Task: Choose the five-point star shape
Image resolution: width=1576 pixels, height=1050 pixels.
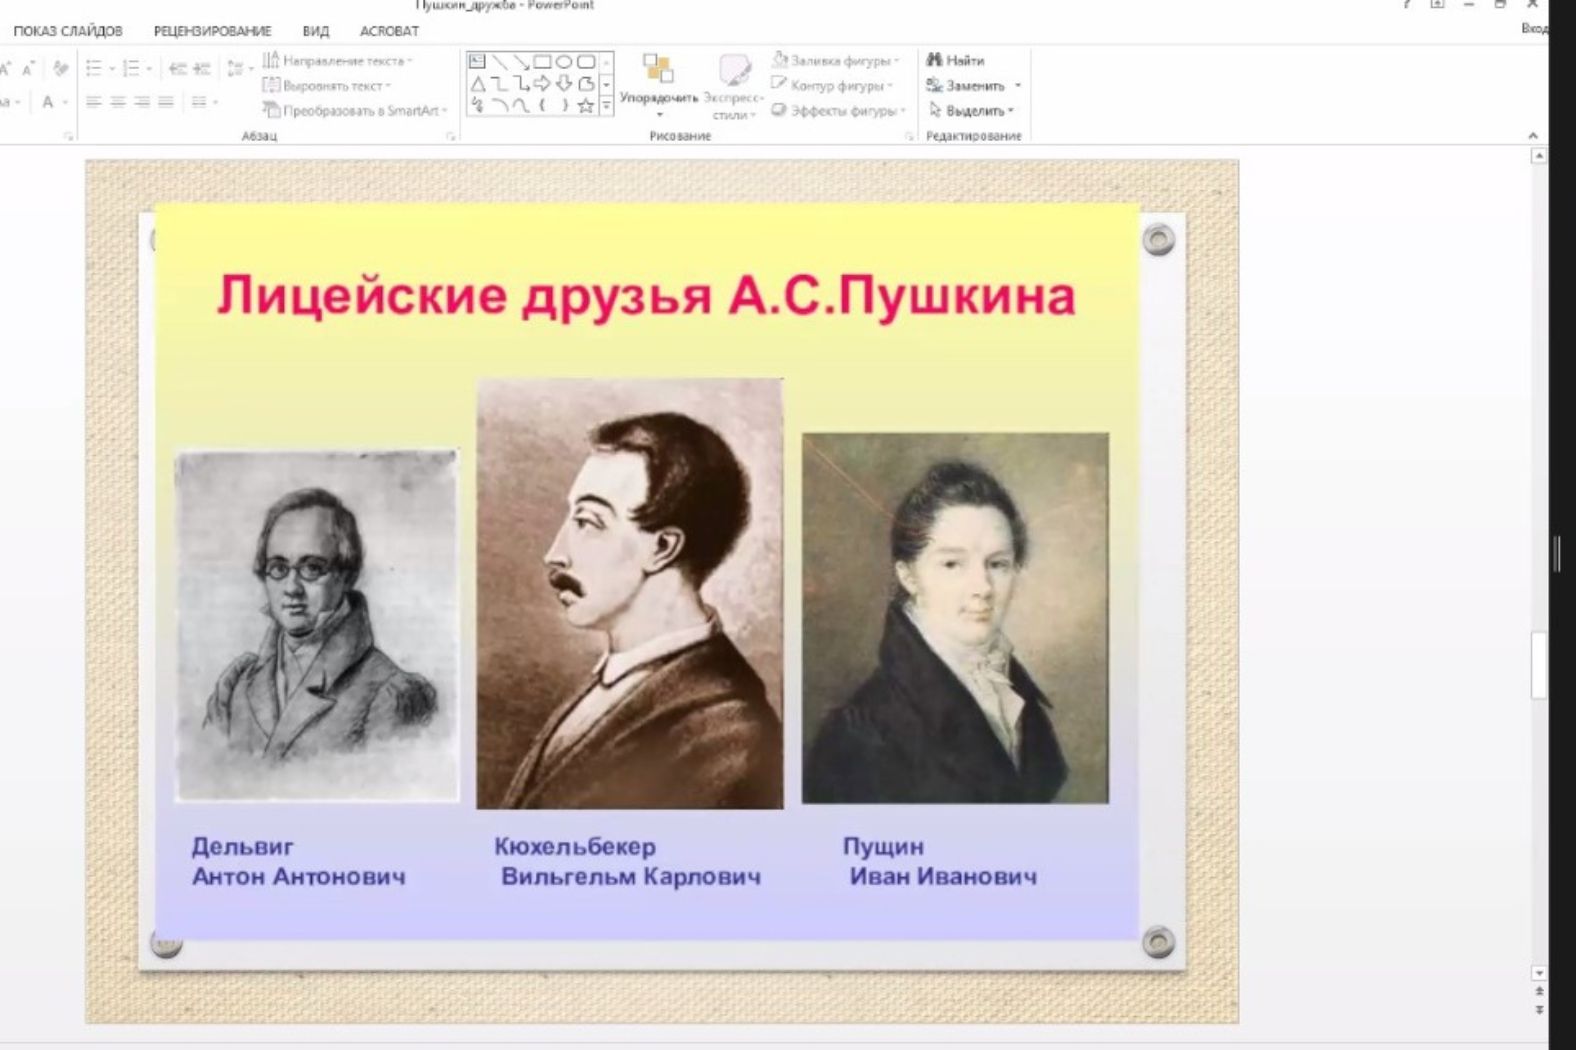Action: click(x=586, y=105)
